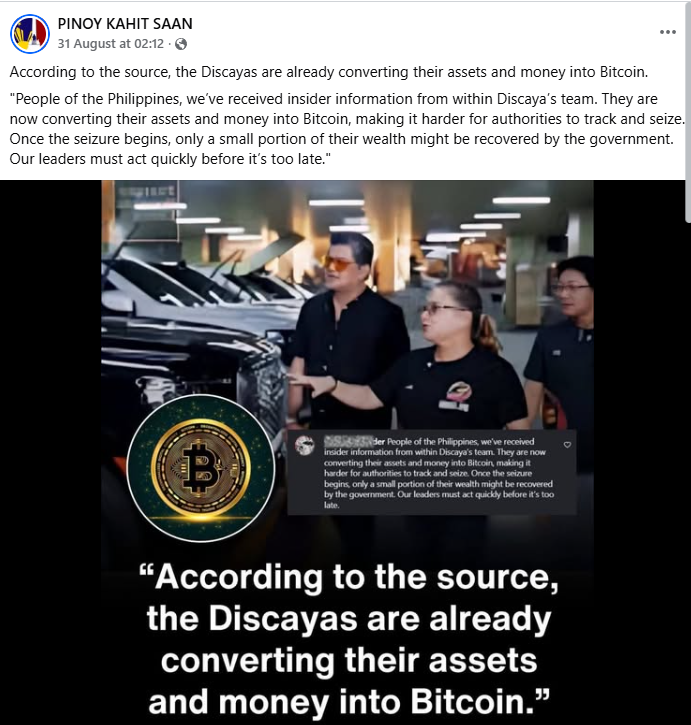Click the gold Bitcoin coin graphic
This screenshot has width=691, height=725.
point(201,468)
